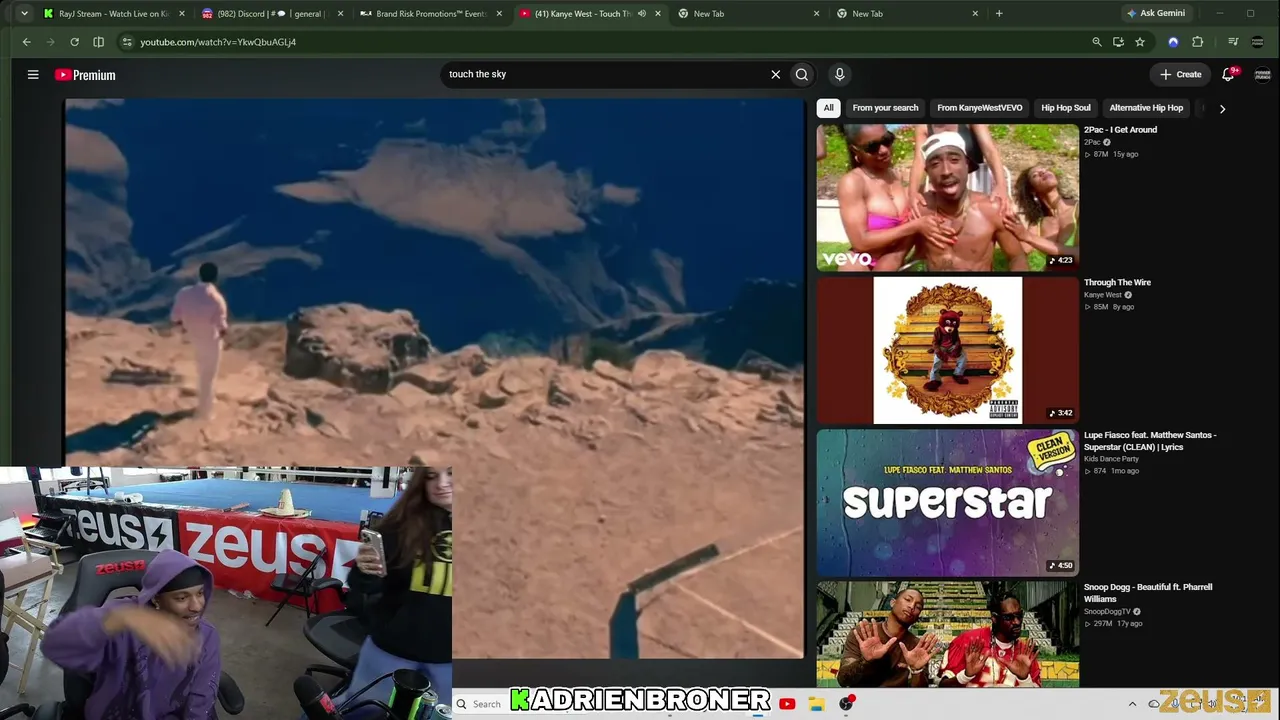Open YouTube app in Windows taskbar

[x=787, y=704]
